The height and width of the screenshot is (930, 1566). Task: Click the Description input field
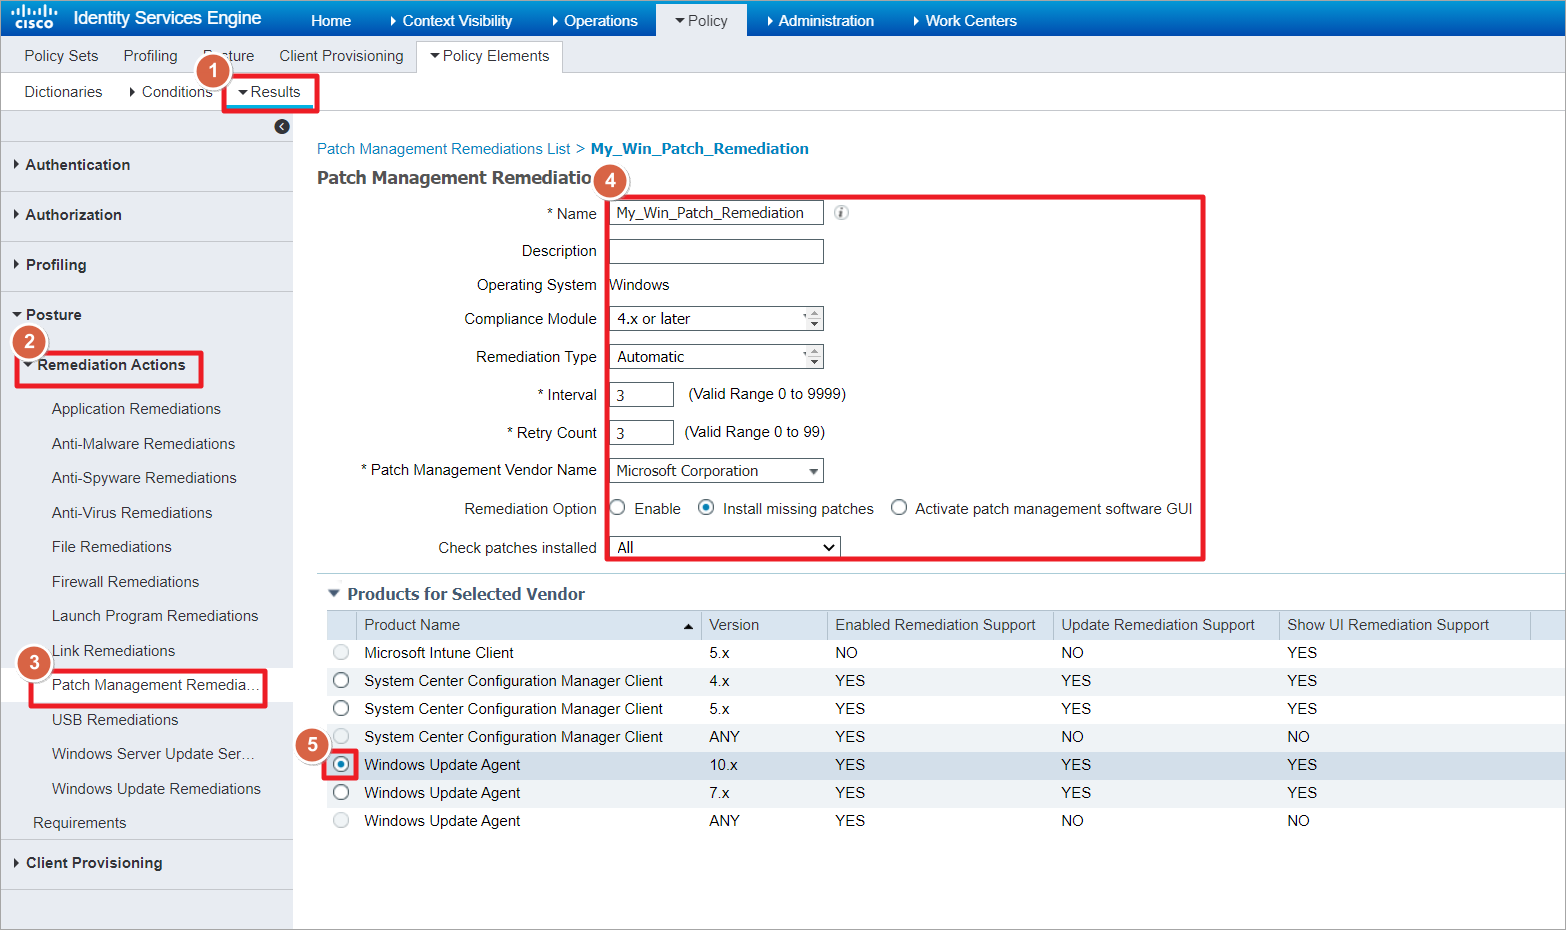click(x=716, y=251)
